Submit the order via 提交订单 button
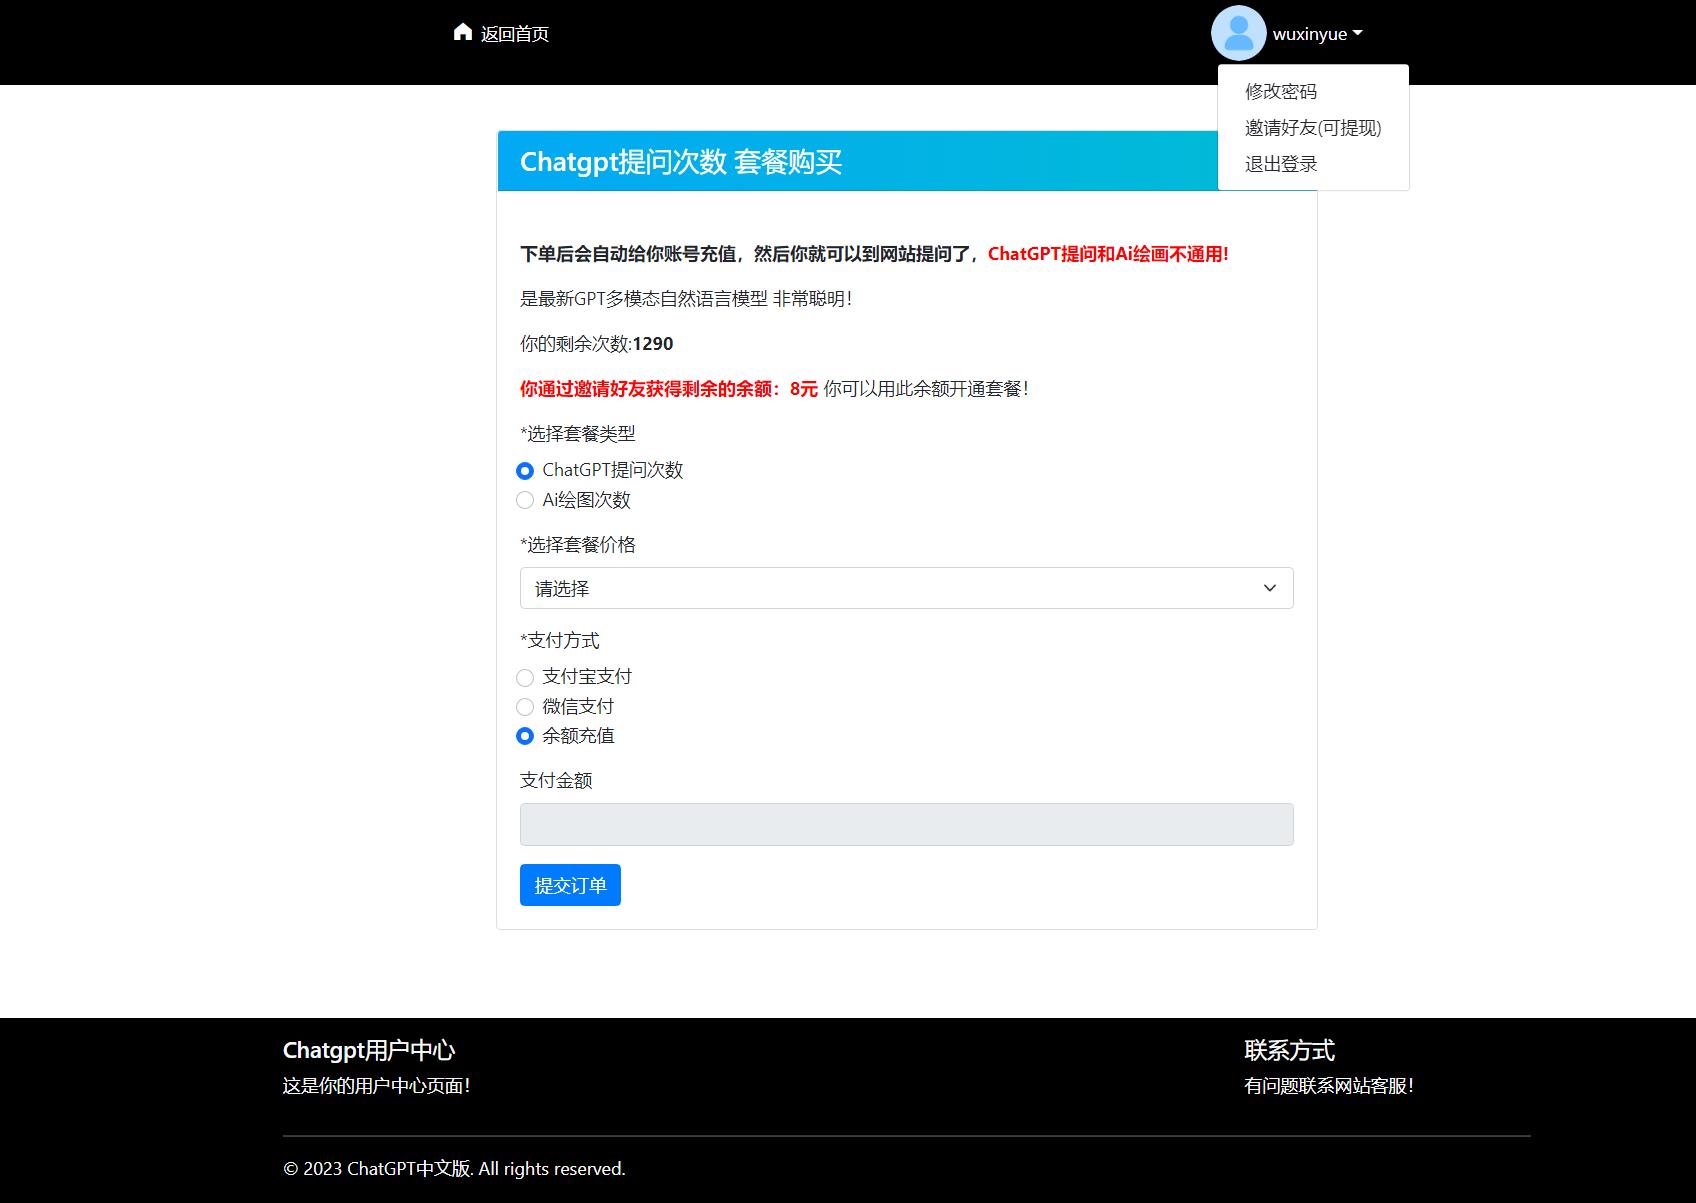This screenshot has height=1203, width=1696. tap(569, 884)
